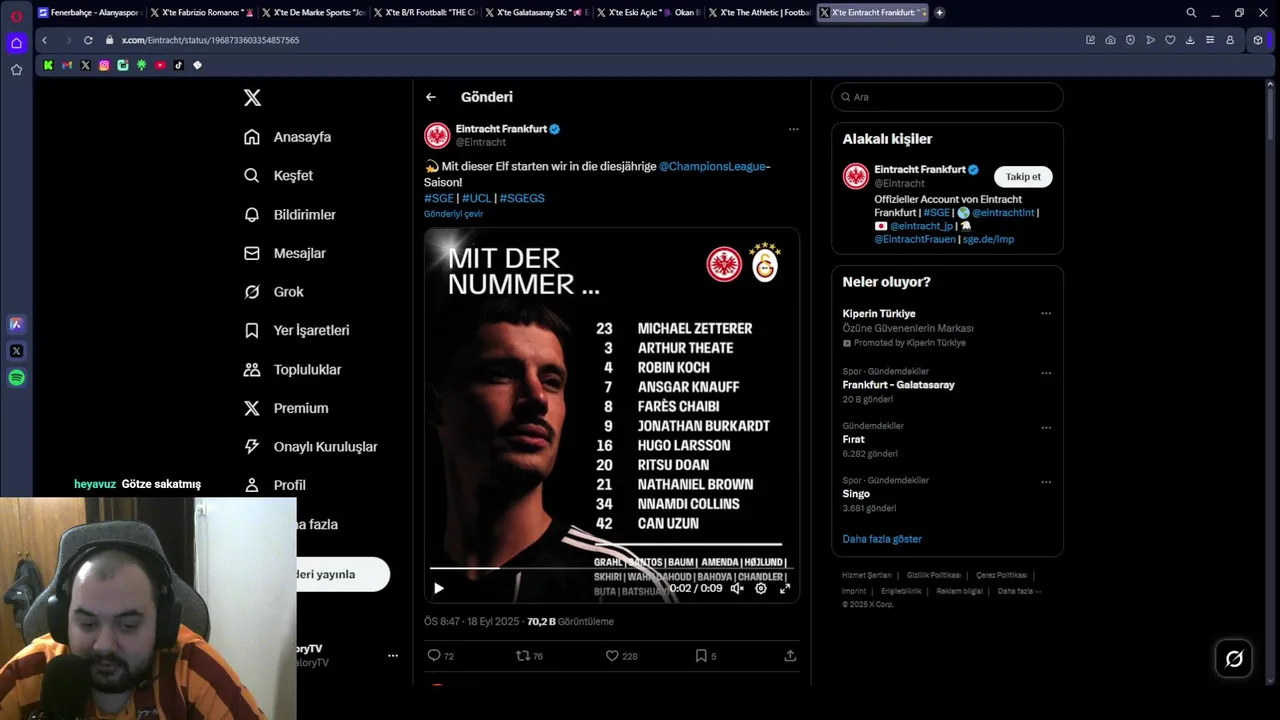Open the TikTok bookmark icon
1280x720 pixels.
point(179,65)
